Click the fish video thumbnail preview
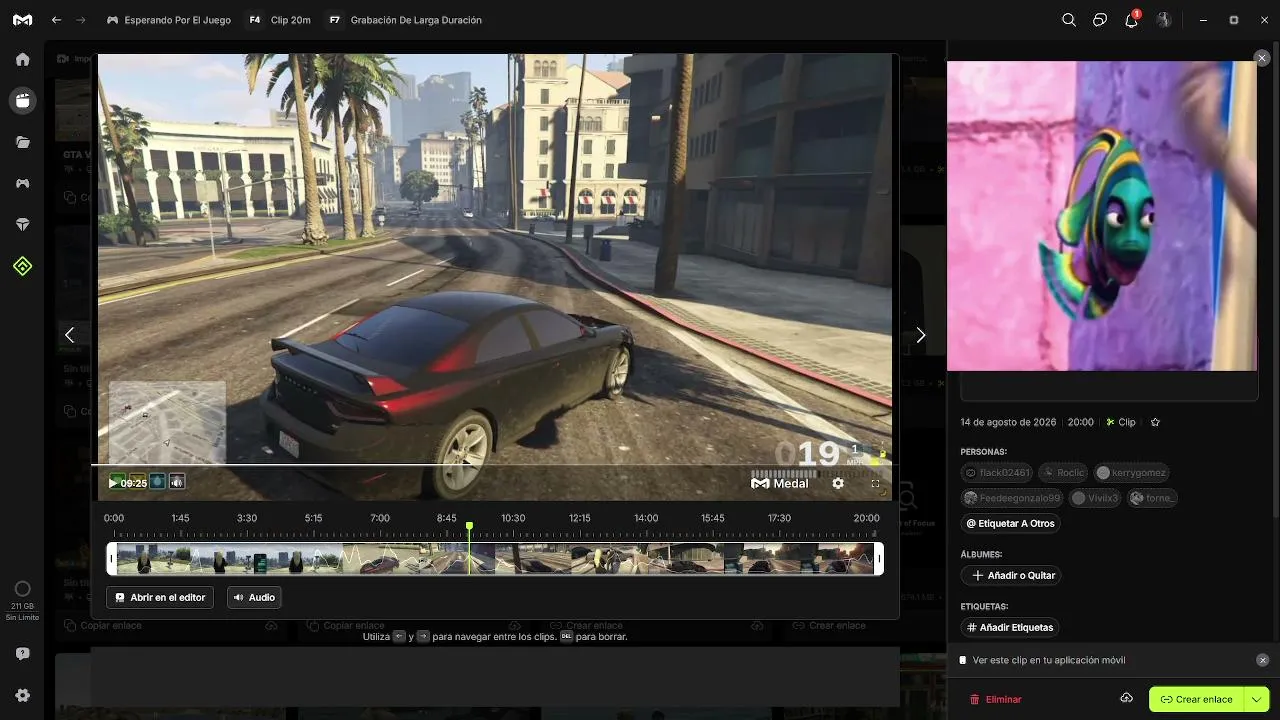 (1102, 216)
